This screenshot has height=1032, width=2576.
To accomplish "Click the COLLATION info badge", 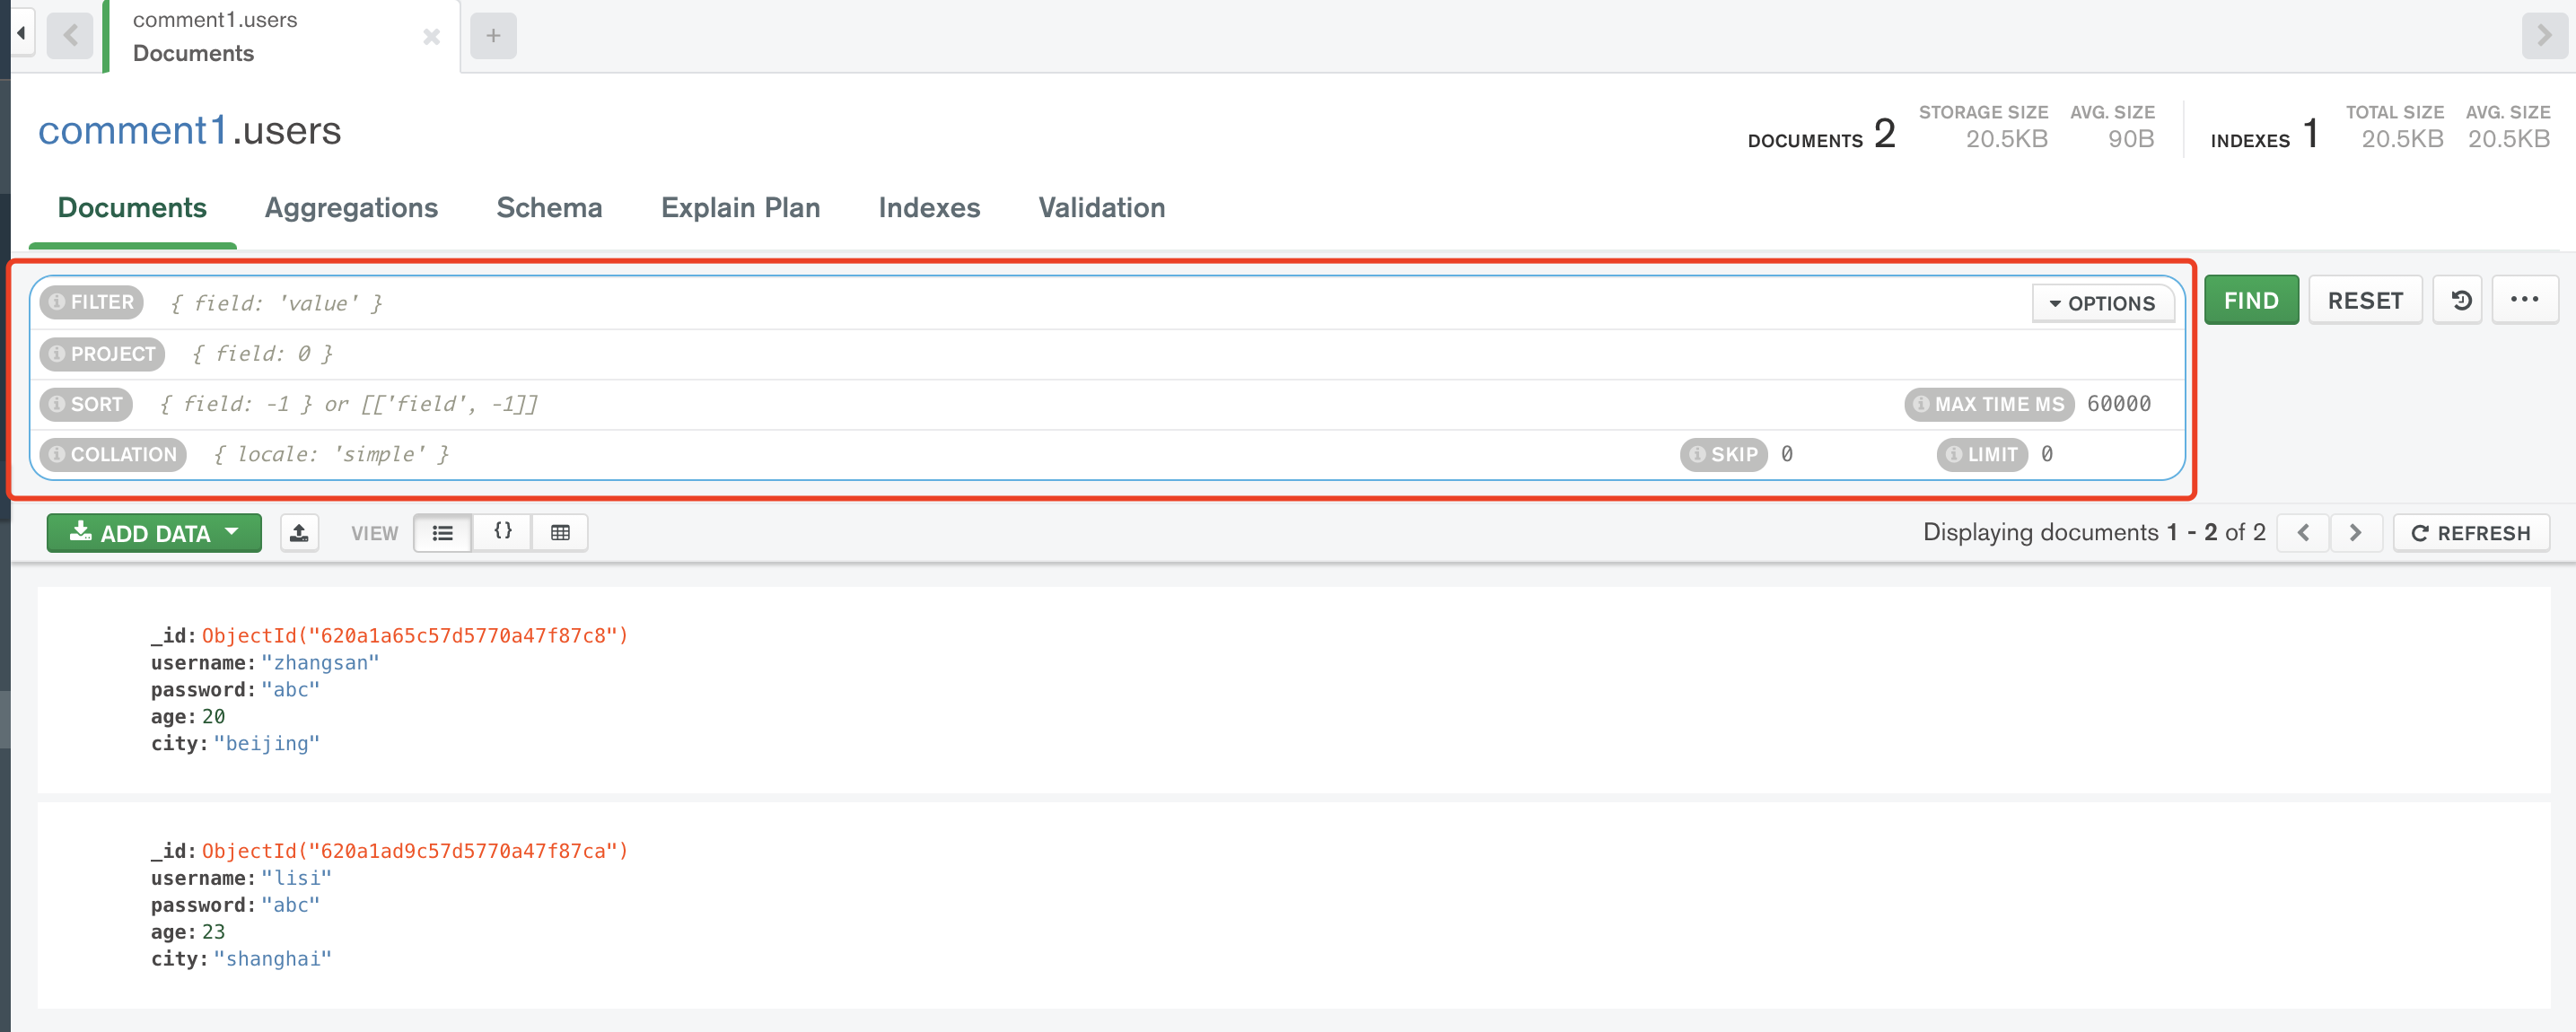I will coord(57,454).
